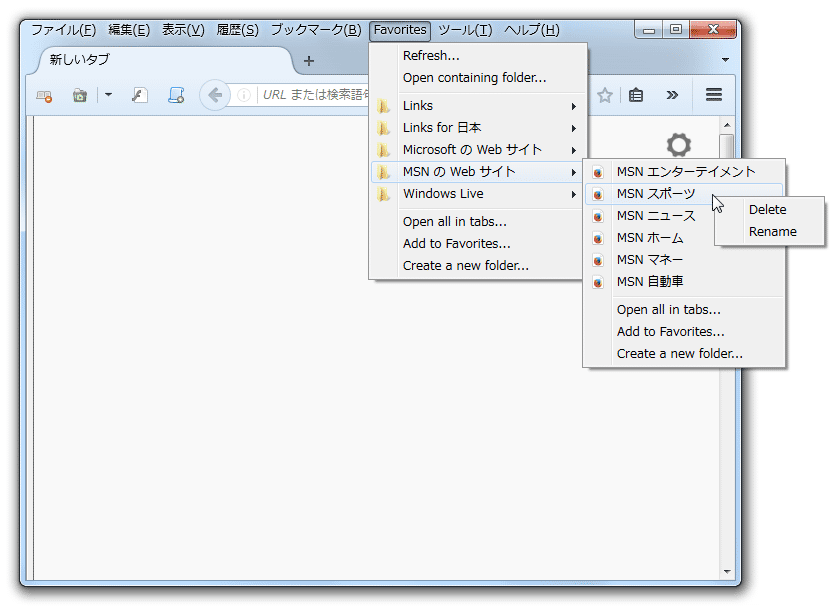
Task: Open the ブックマーク(B) menu
Action: (x=316, y=30)
